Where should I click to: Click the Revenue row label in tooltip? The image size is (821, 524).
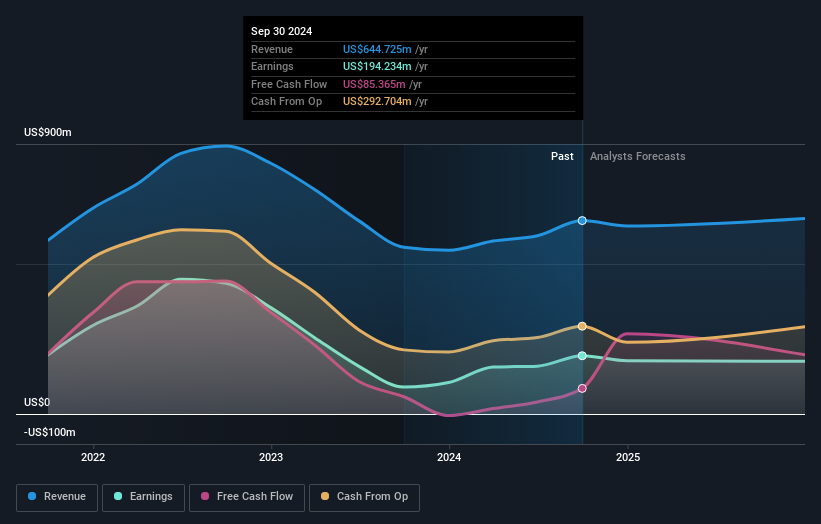coord(272,49)
